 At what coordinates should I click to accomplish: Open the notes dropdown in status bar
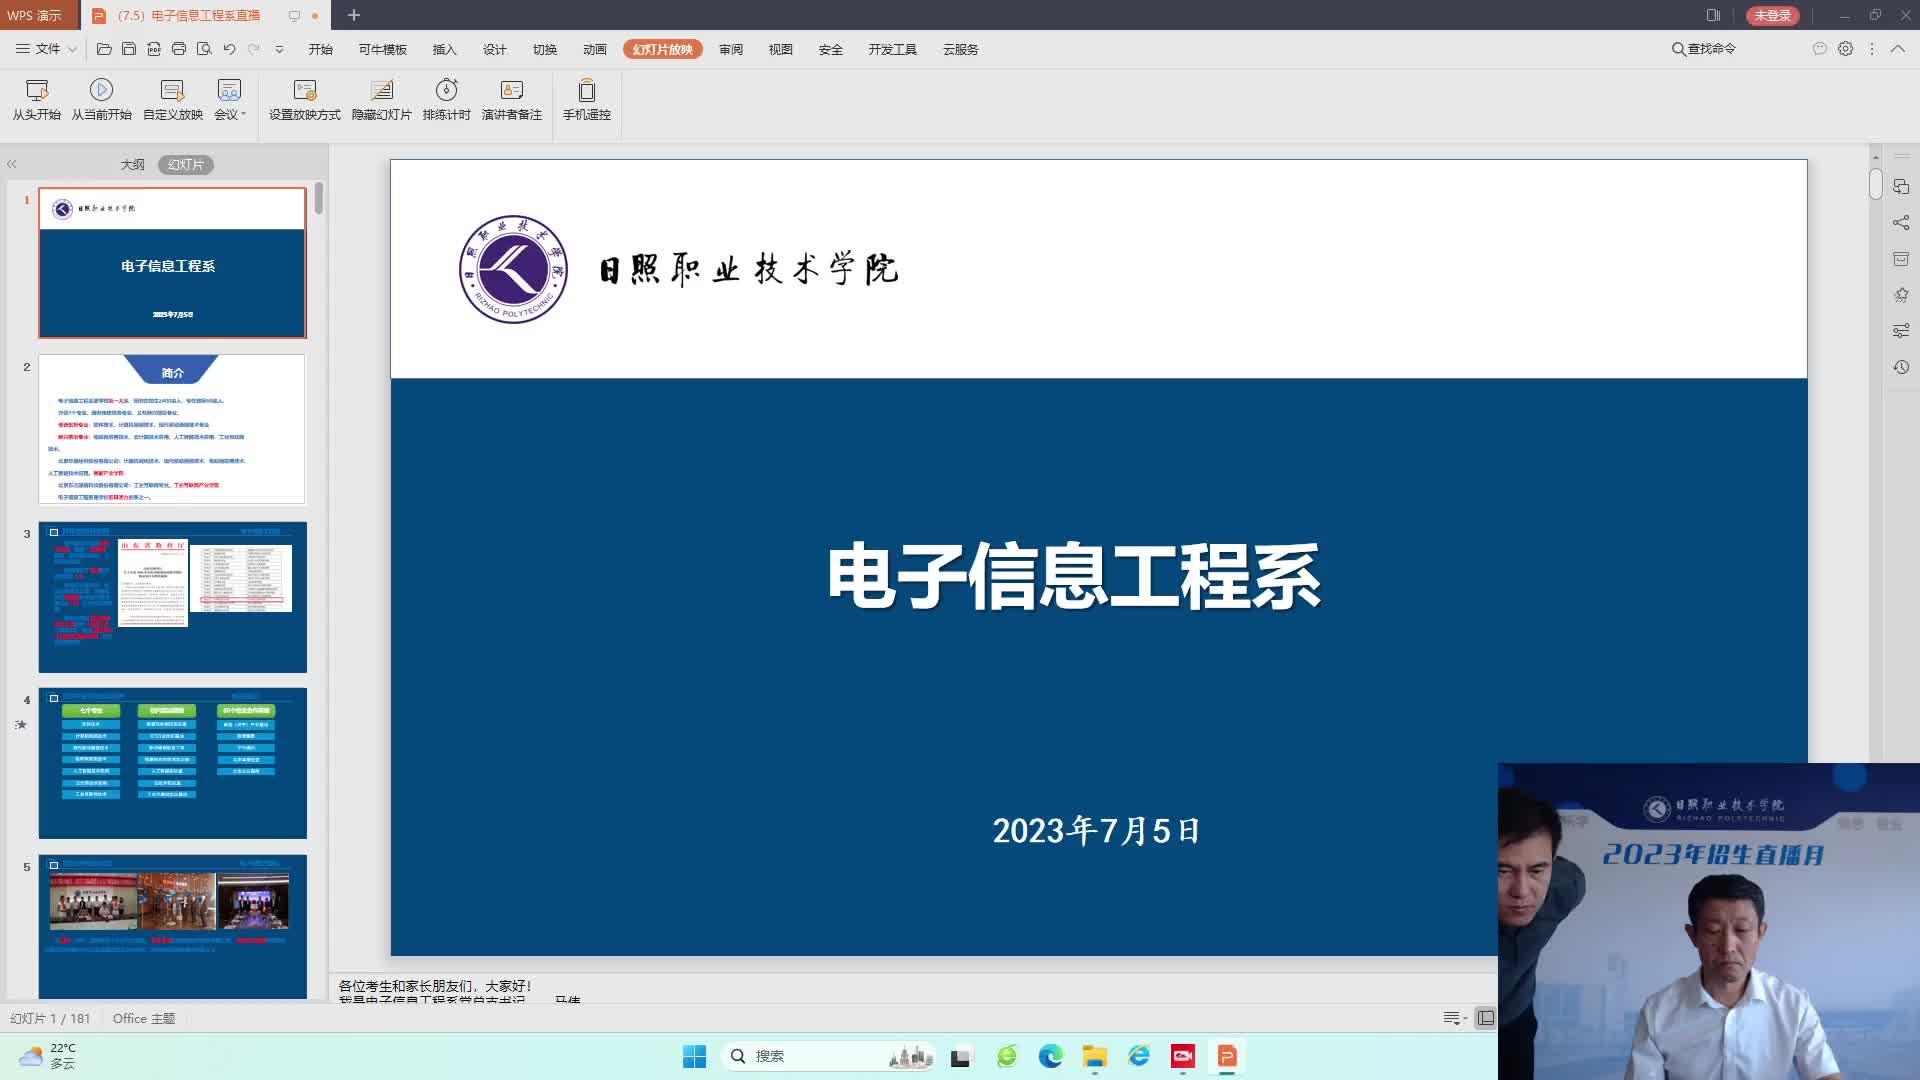click(1455, 1018)
